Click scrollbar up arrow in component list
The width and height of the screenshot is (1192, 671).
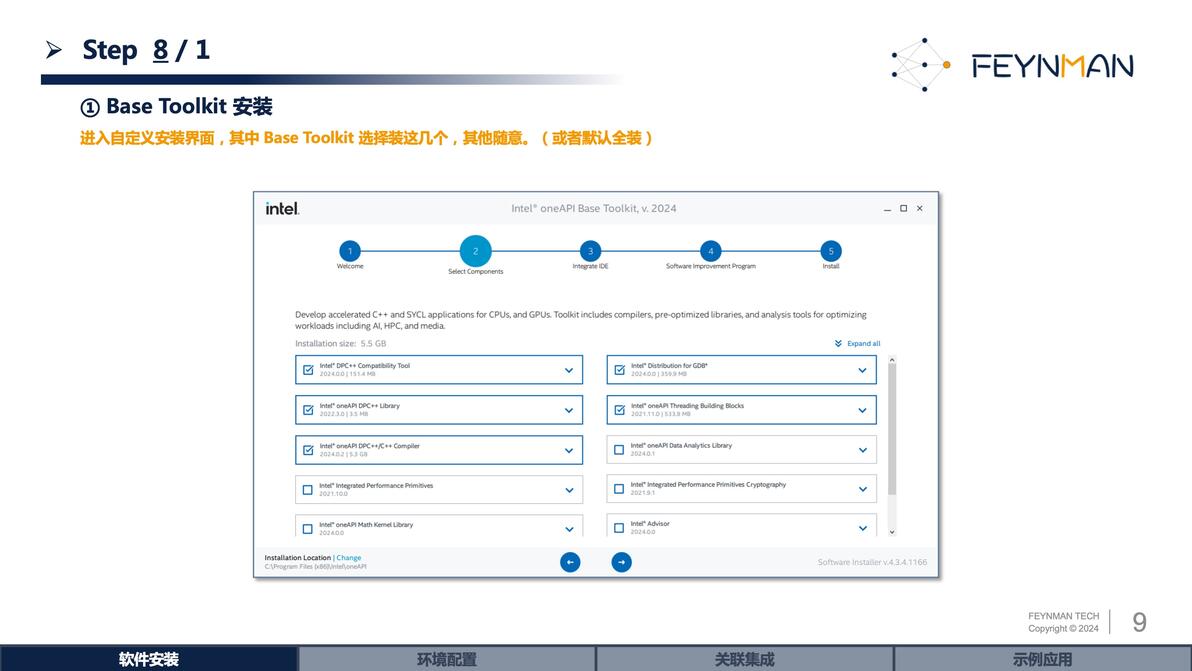tap(892, 359)
